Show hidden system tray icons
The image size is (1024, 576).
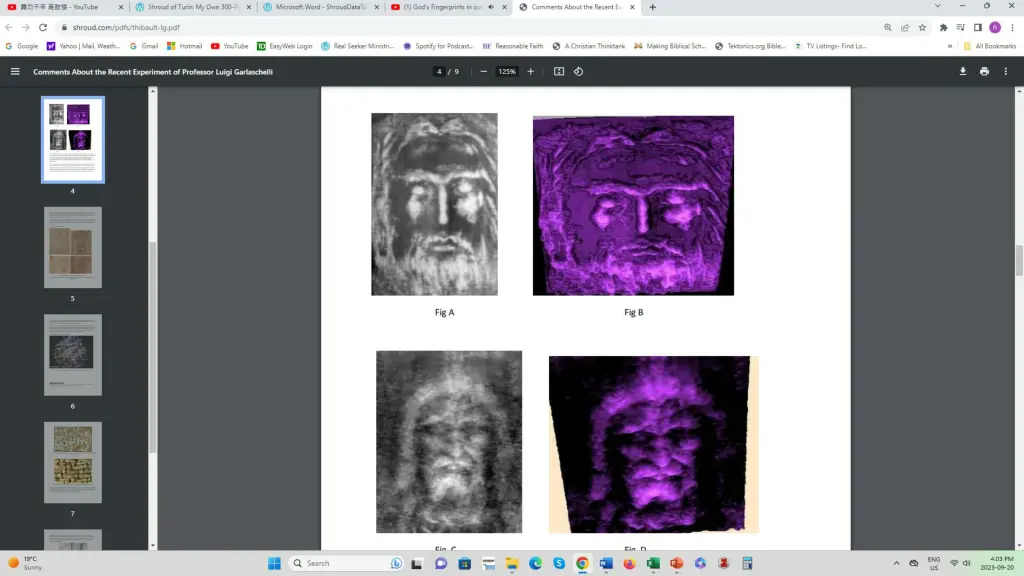[896, 563]
